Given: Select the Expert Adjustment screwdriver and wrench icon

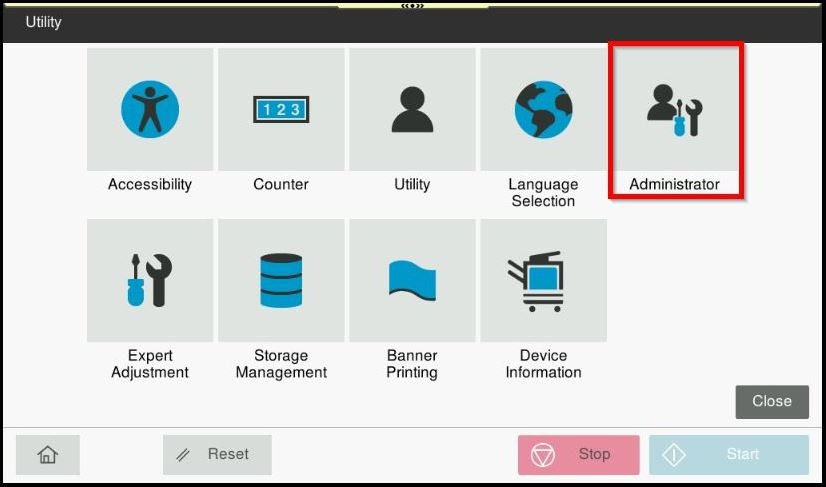Looking at the screenshot, I should coord(150,280).
